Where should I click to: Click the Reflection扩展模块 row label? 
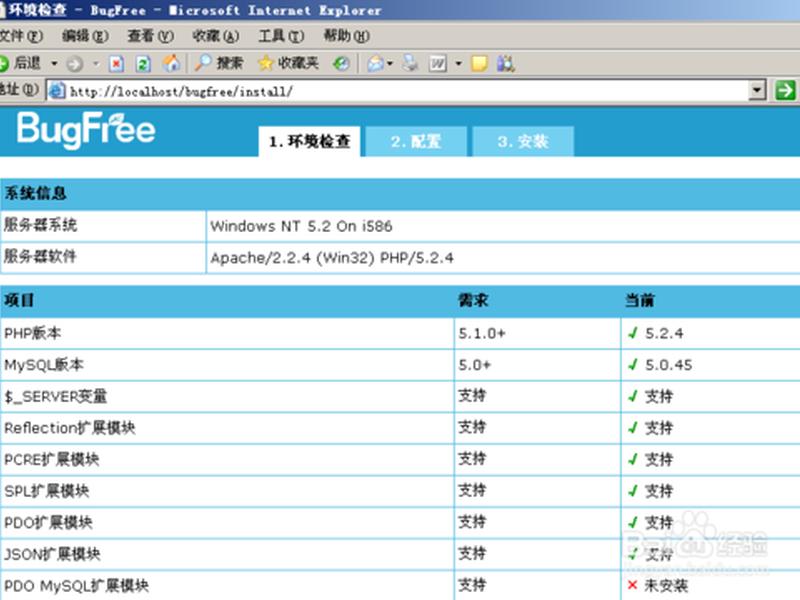69,428
